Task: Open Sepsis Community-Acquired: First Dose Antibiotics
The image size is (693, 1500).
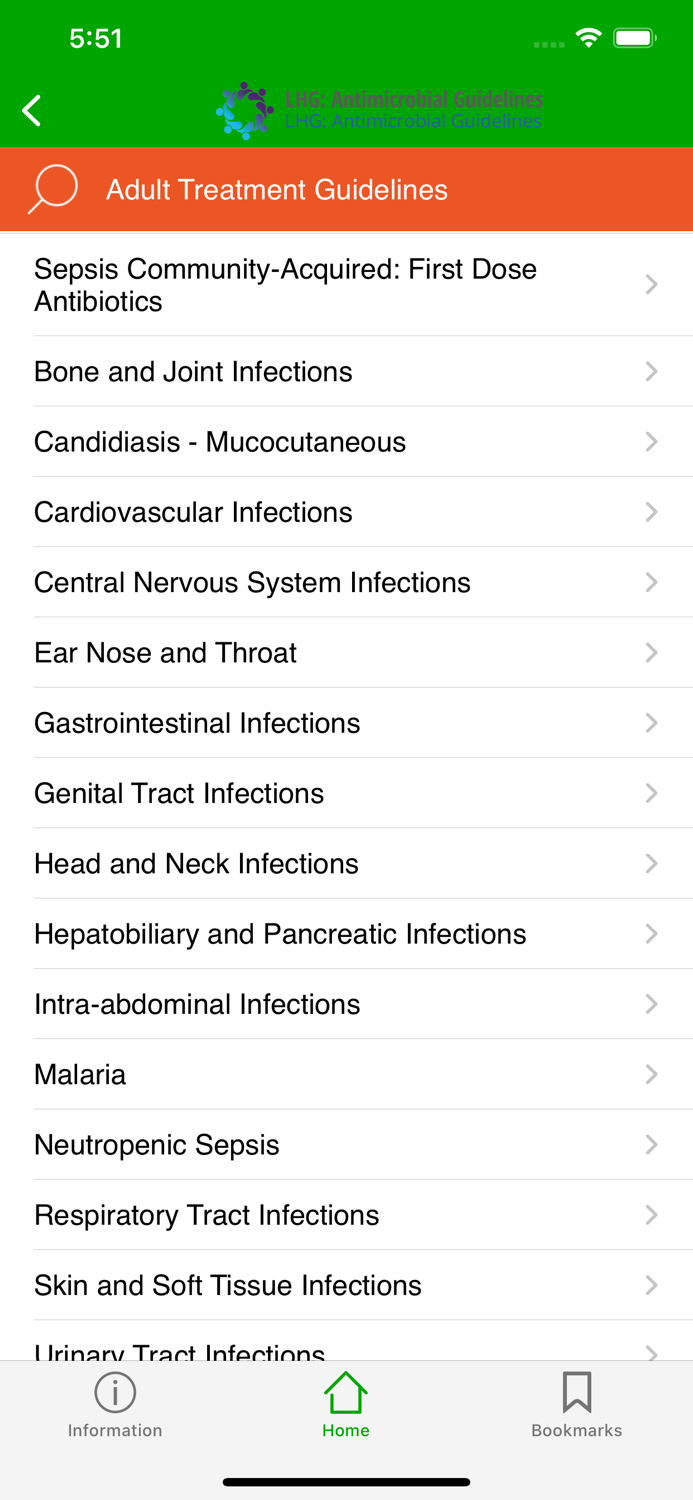Action: pos(285,284)
